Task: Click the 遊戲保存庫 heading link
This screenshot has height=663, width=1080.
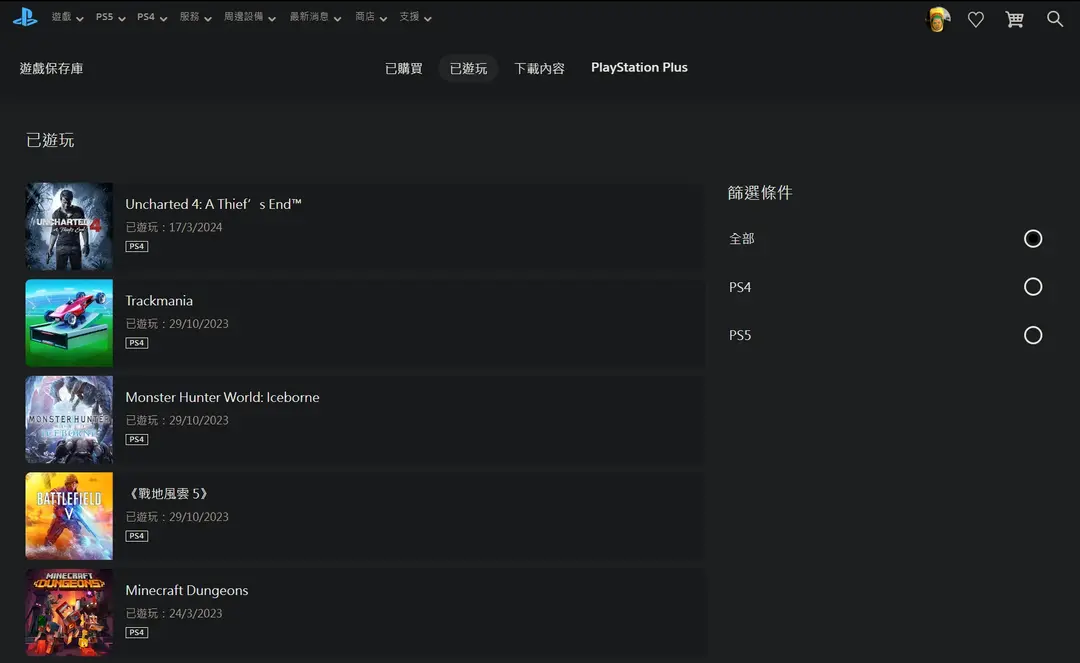Action: pos(51,68)
